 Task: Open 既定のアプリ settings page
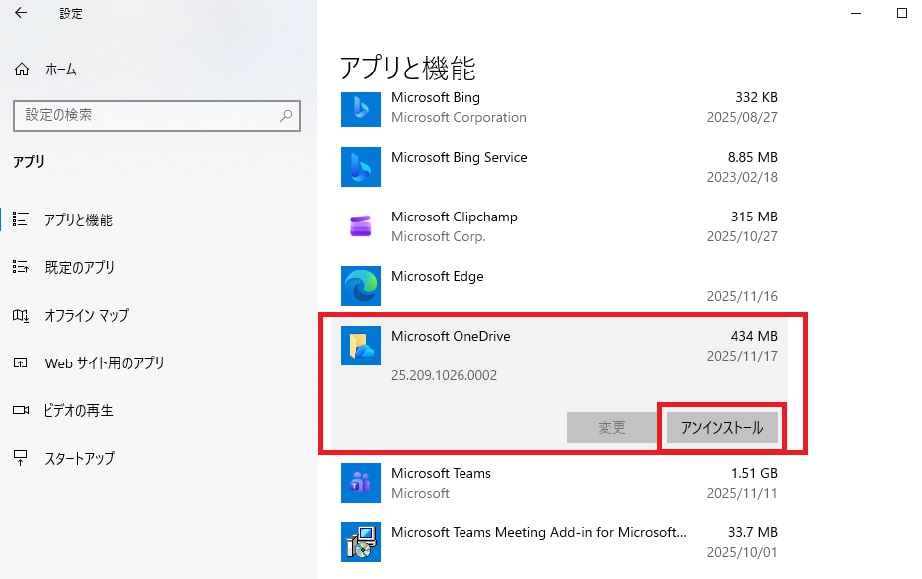click(x=79, y=268)
